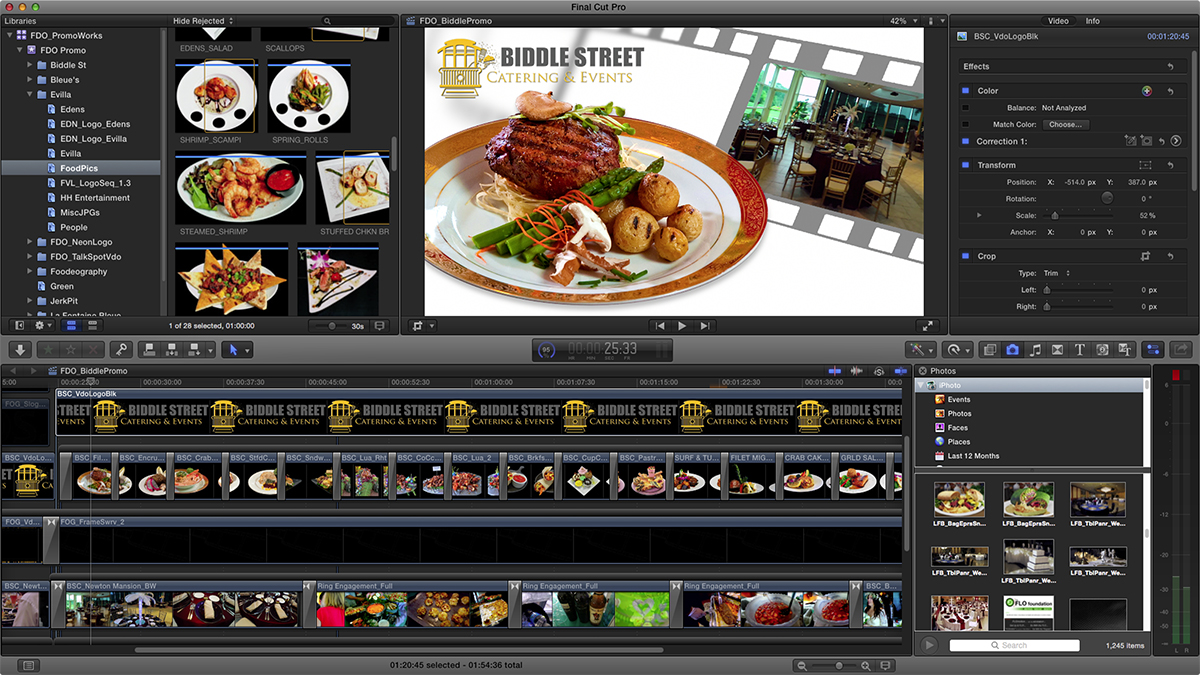Screen dimensions: 1200x675
Task: Activate Crop onscreen controls icon
Action: pyautogui.click(x=1146, y=256)
